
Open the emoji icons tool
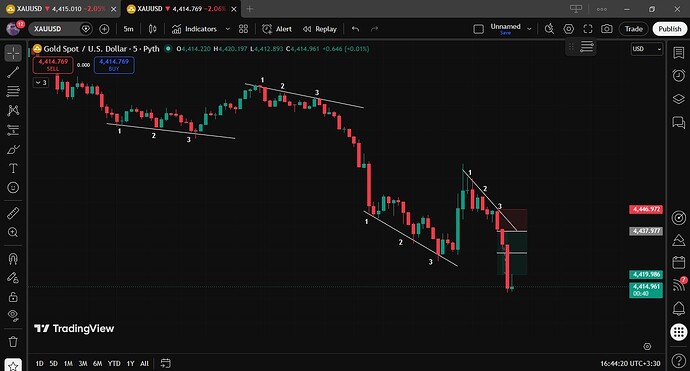[13, 188]
